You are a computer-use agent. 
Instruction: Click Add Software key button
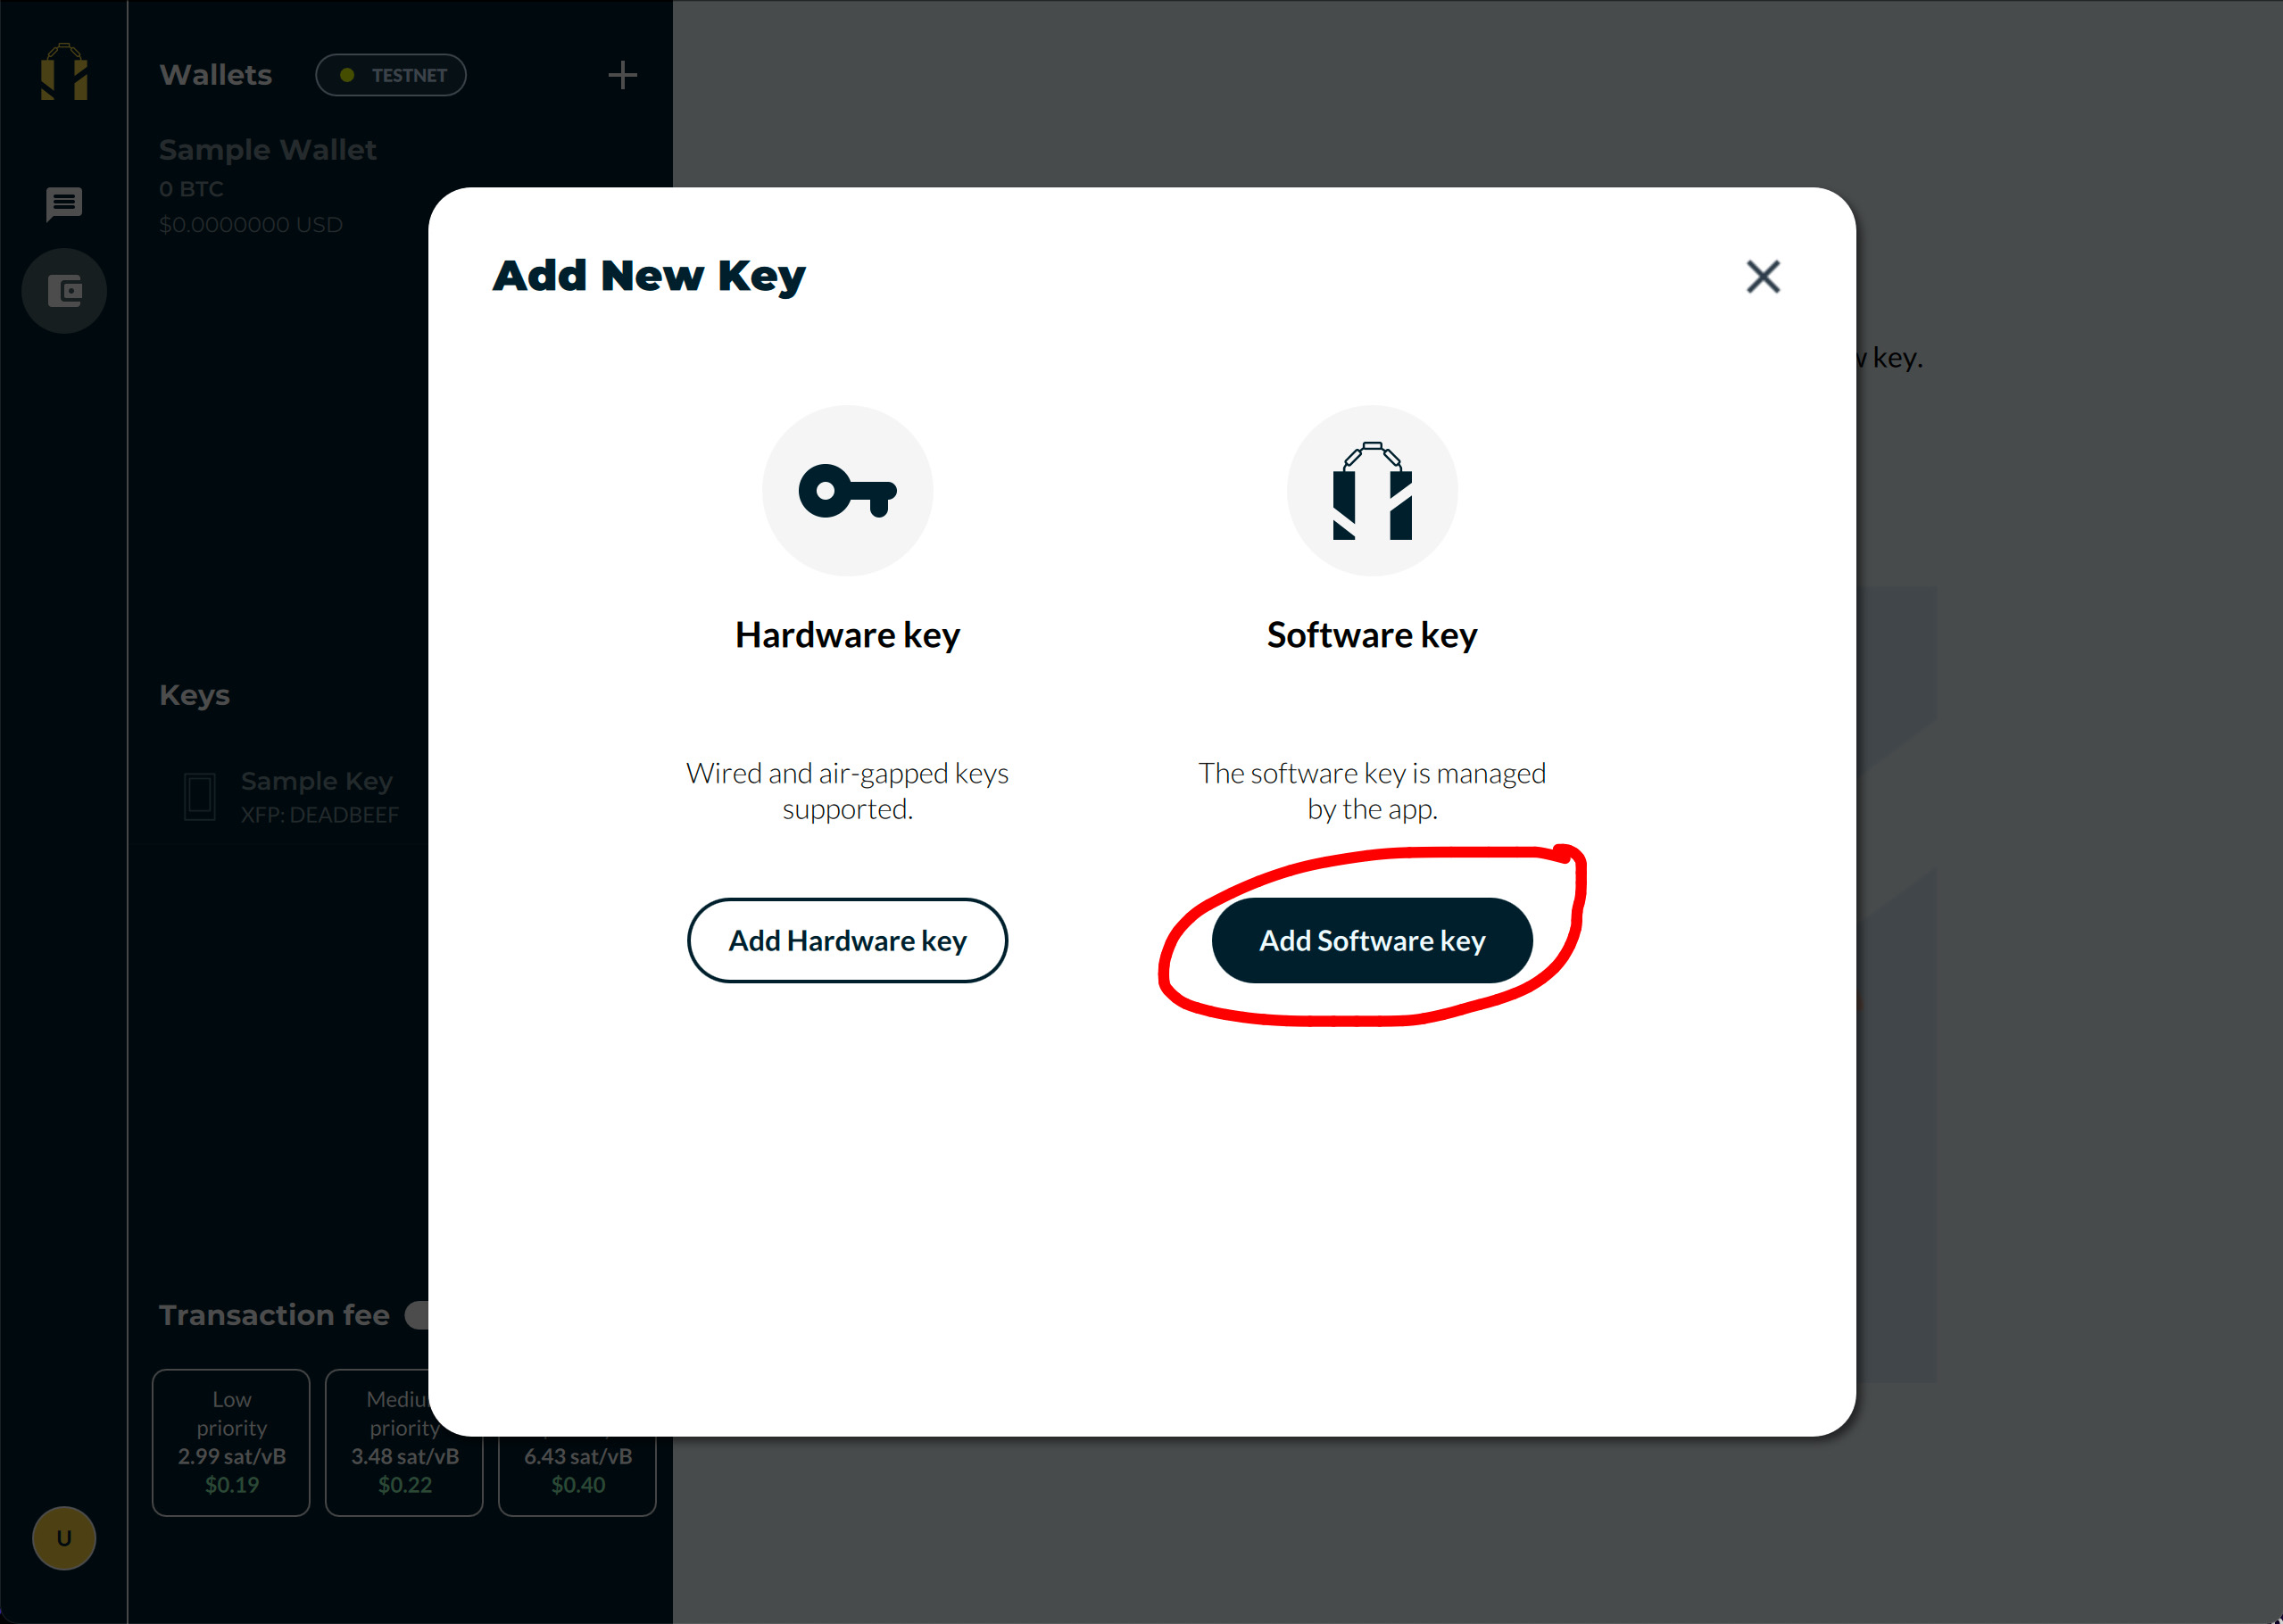1371,939
